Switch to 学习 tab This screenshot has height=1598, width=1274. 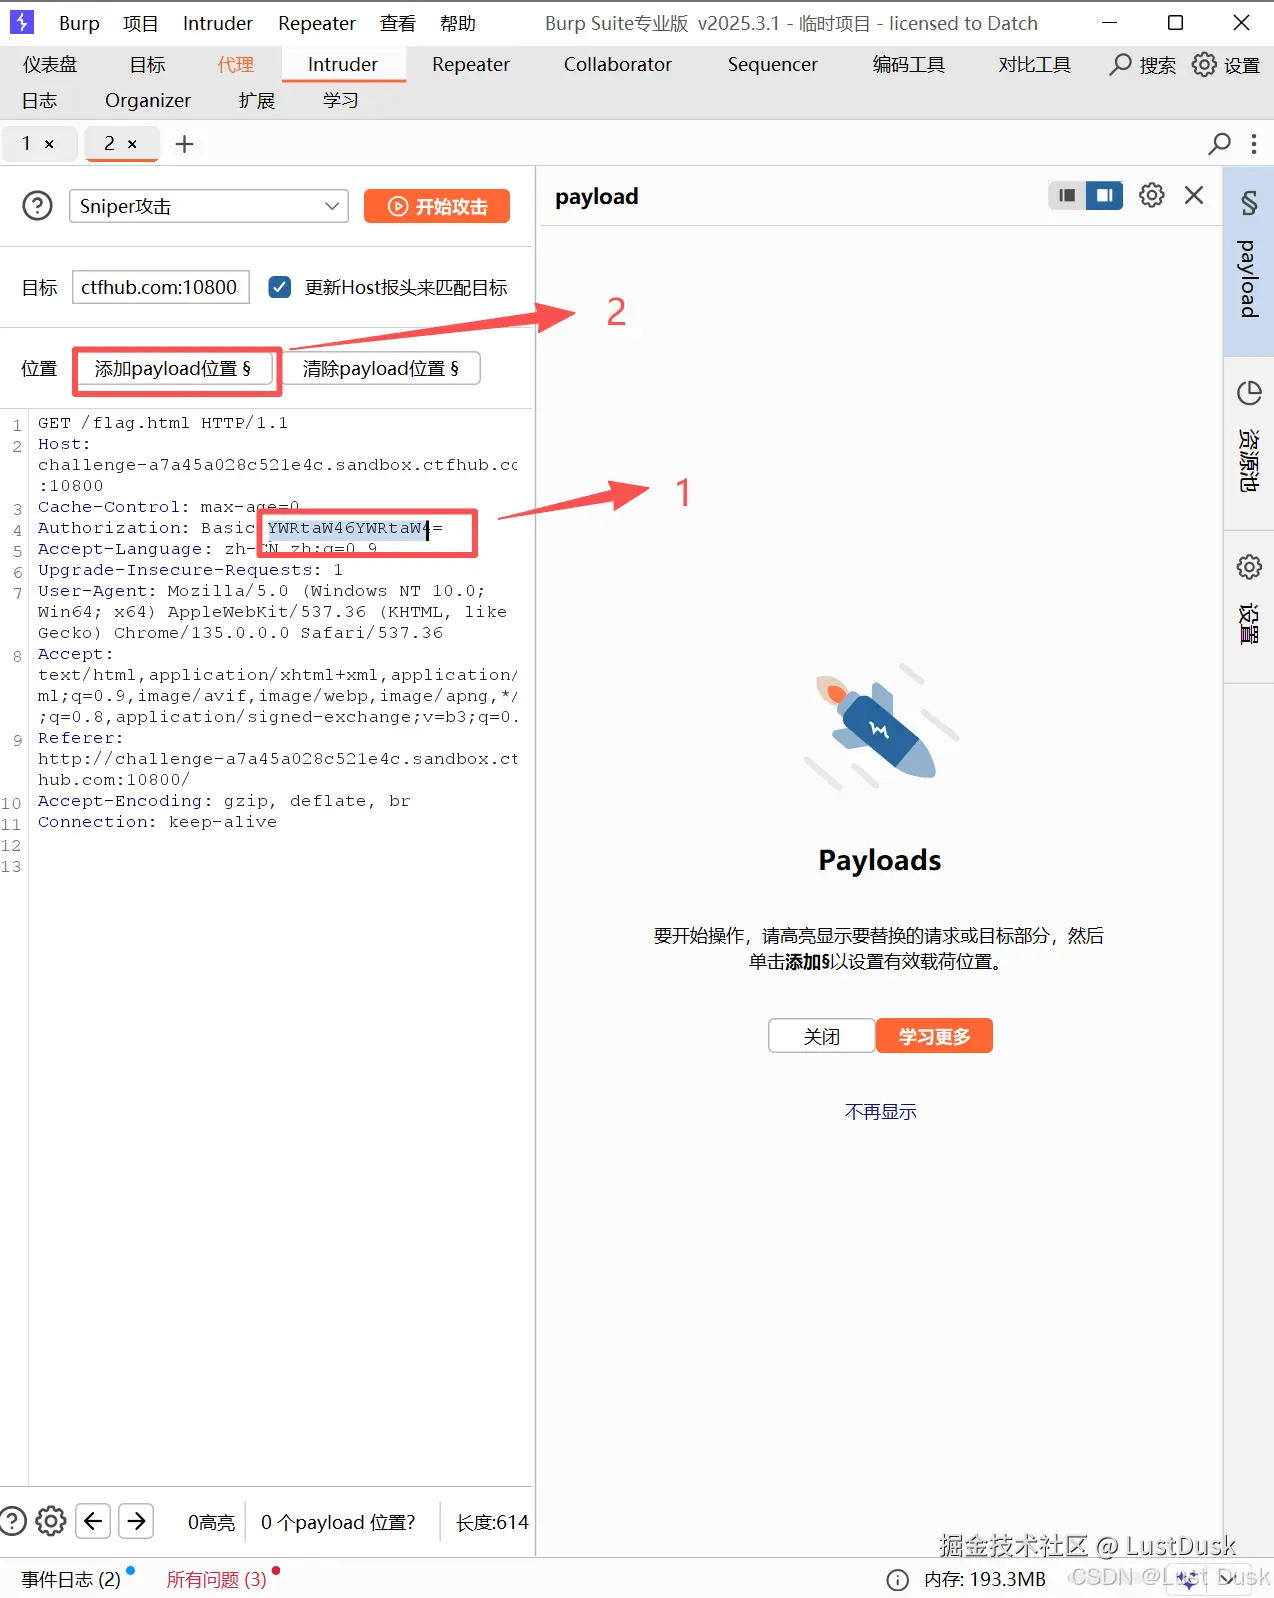tap(340, 101)
